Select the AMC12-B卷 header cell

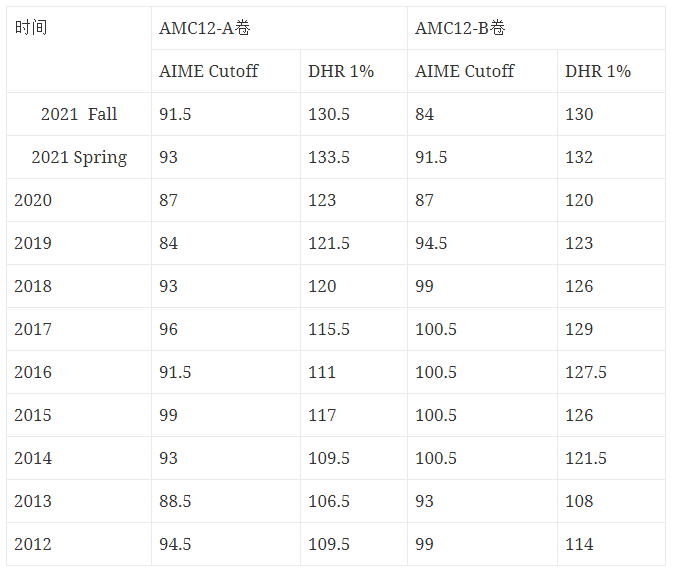(537, 28)
